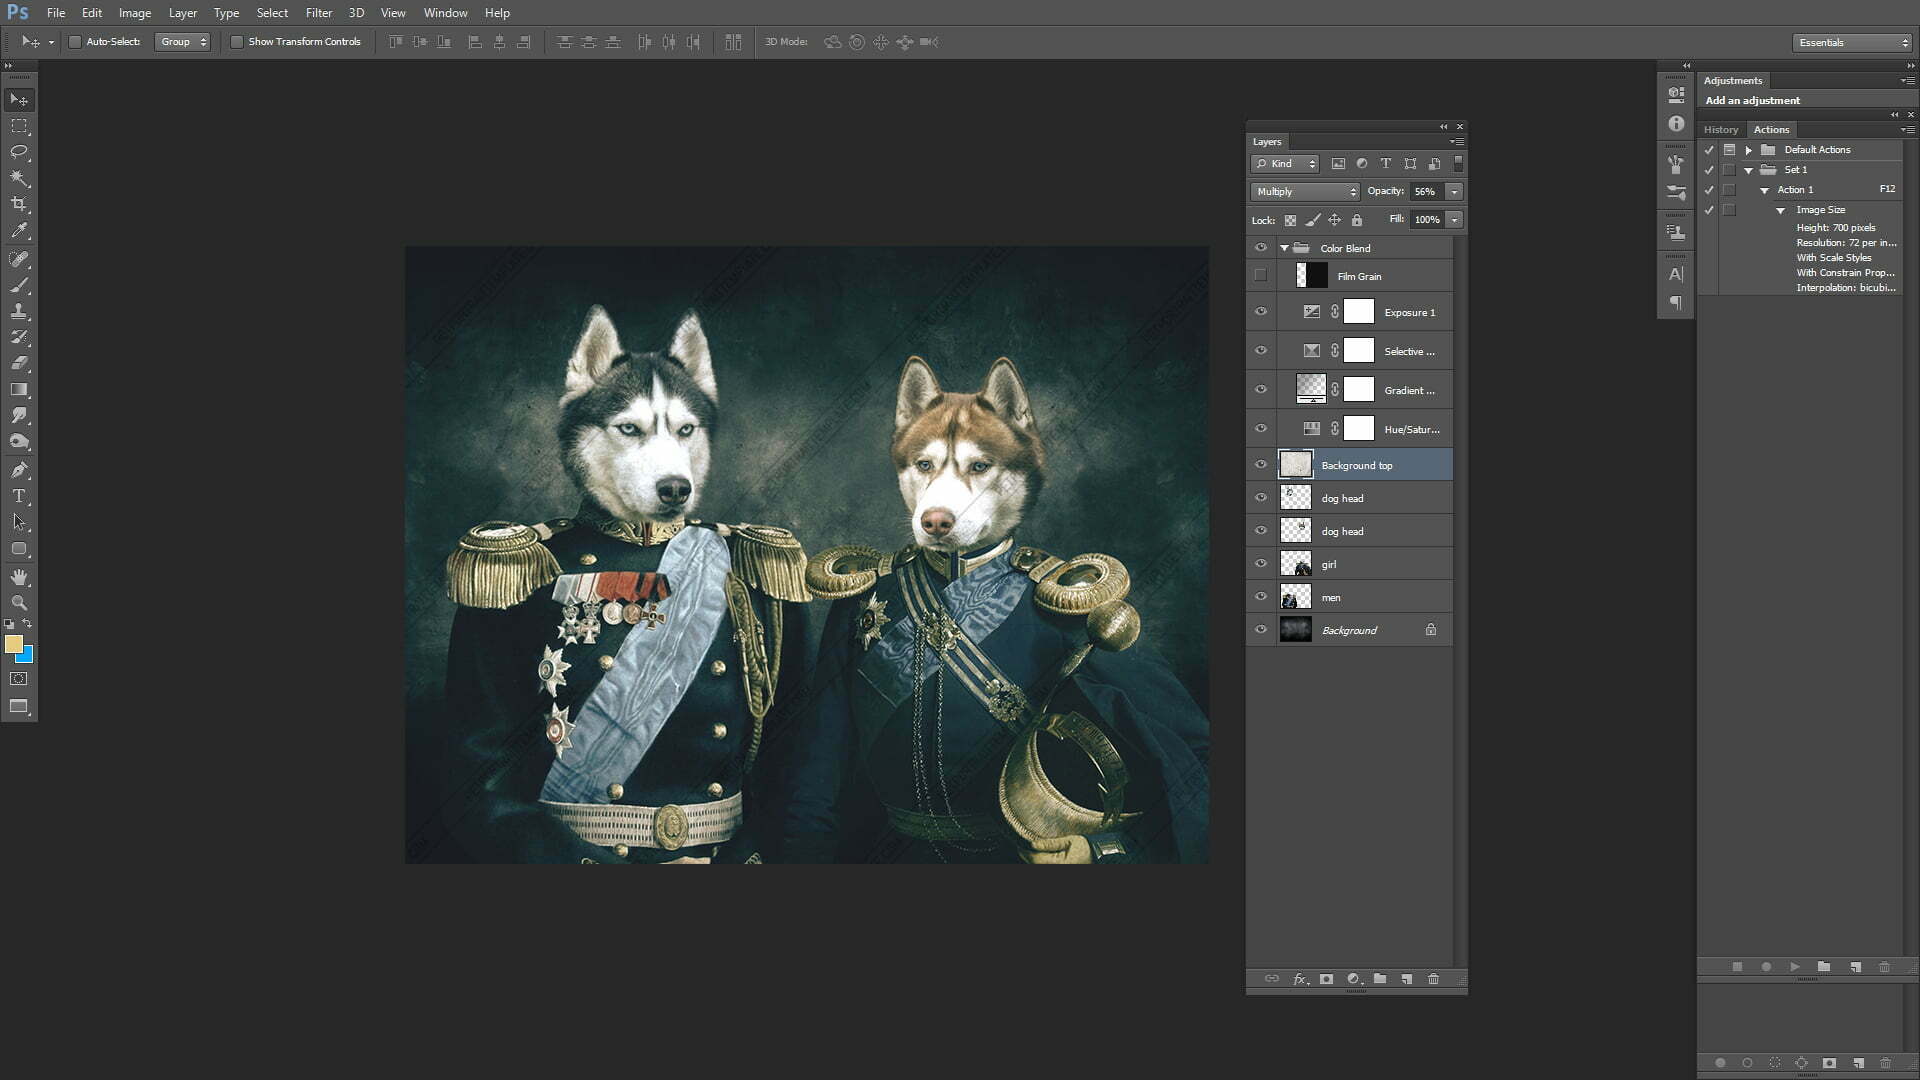The image size is (1920, 1080).
Task: Click the create new group folder icon in Layers panel
Action: click(x=1380, y=979)
